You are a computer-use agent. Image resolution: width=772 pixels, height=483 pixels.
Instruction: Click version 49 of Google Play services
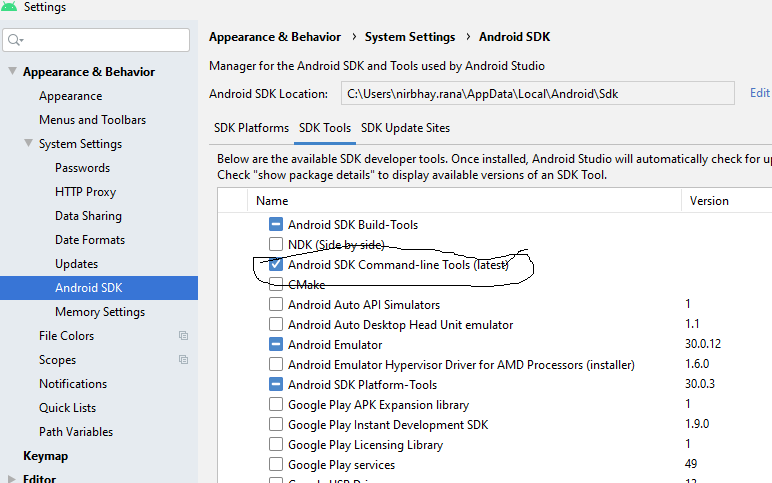click(x=691, y=464)
